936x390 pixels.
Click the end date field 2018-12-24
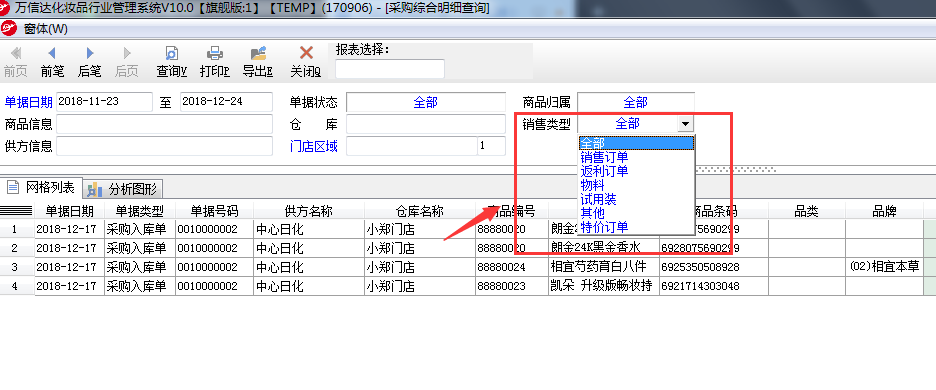(x=226, y=102)
